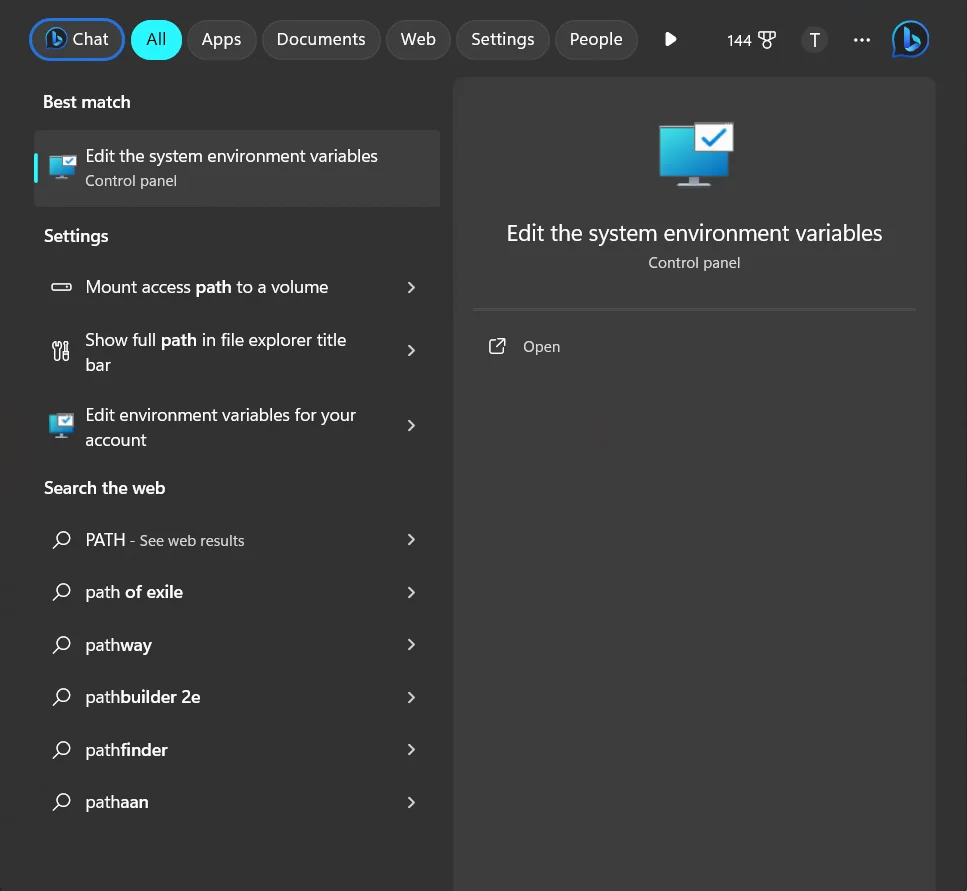Expand Show full path in file explorer chevron
The image size is (967, 891).
click(x=411, y=351)
